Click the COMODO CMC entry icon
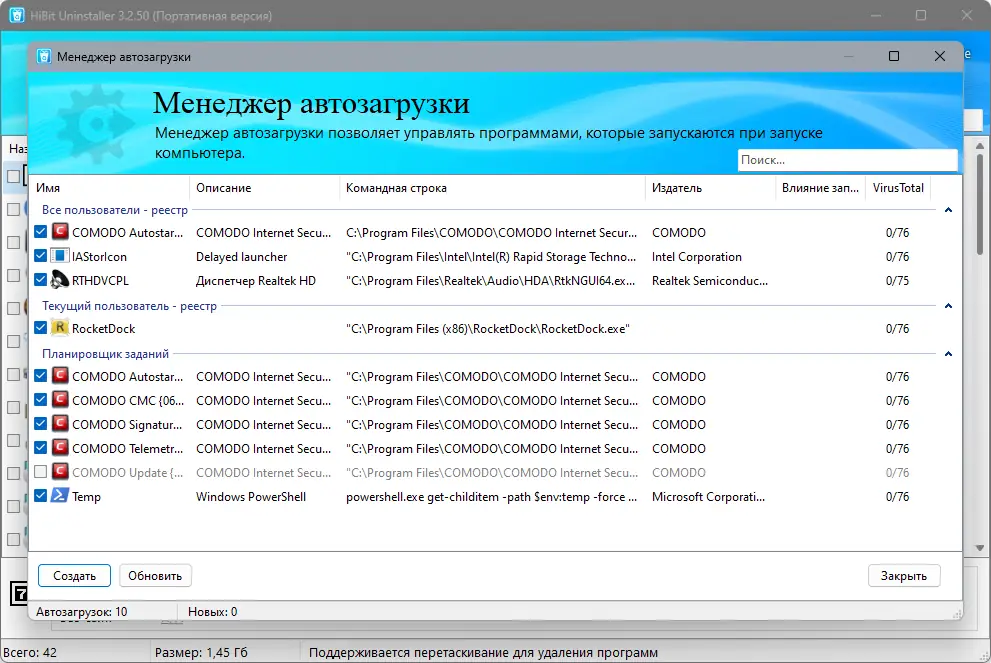The width and height of the screenshot is (991, 663). (59, 399)
